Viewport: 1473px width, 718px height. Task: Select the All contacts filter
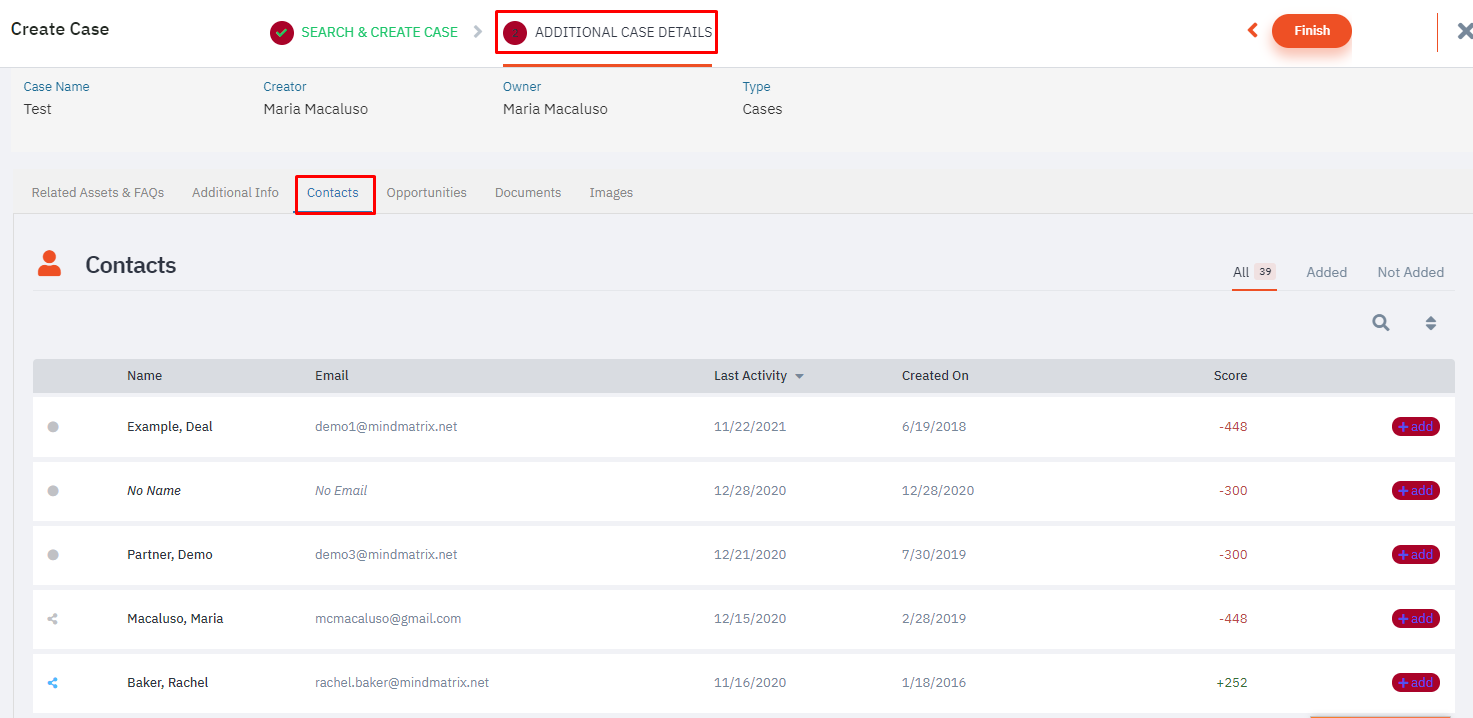click(1241, 272)
